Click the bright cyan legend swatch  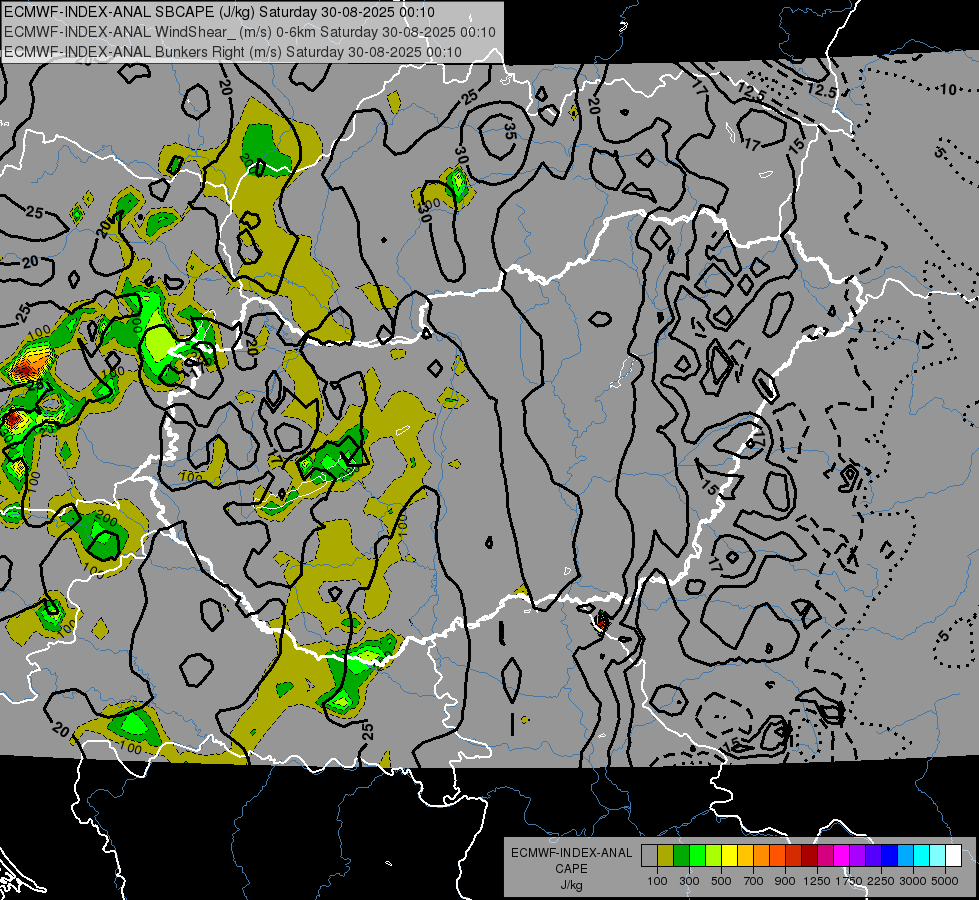click(922, 856)
